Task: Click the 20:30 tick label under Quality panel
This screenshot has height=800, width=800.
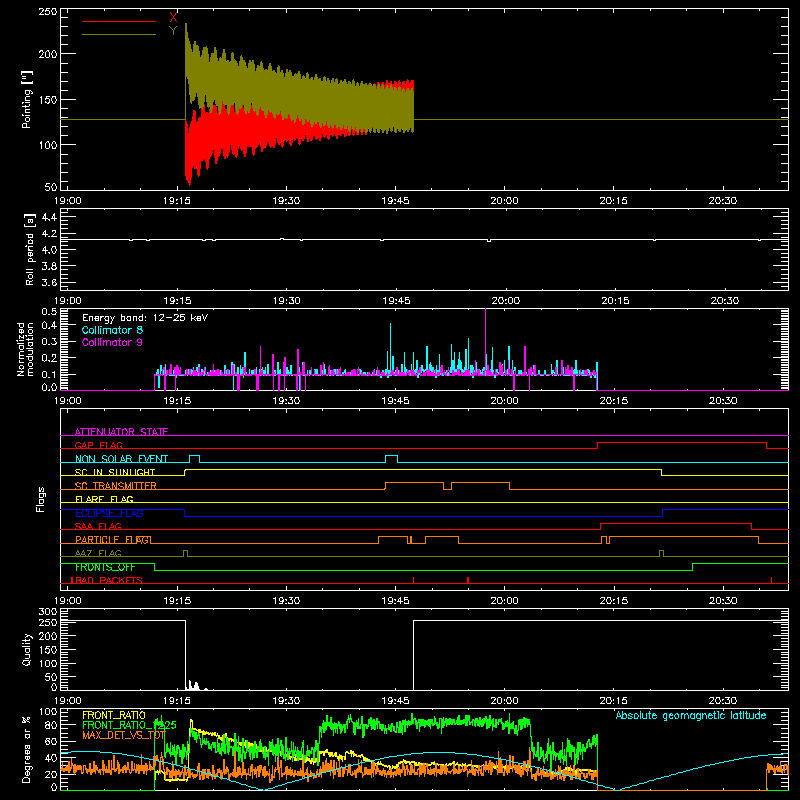Action: pos(723,701)
